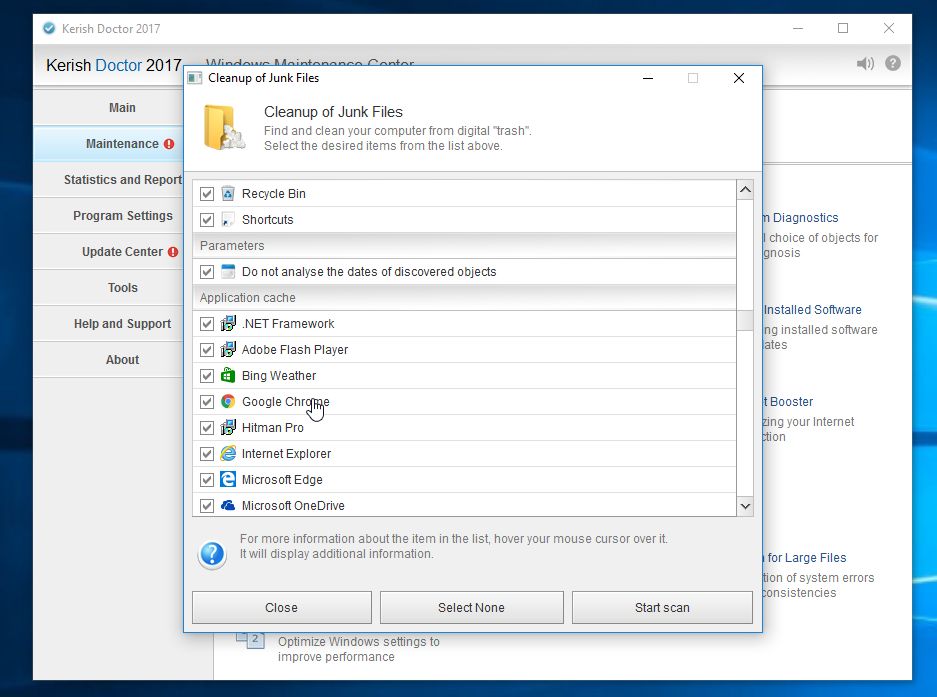The width and height of the screenshot is (937, 697).
Task: Click 'Optimize Windows settings' item in background
Action: 359,649
